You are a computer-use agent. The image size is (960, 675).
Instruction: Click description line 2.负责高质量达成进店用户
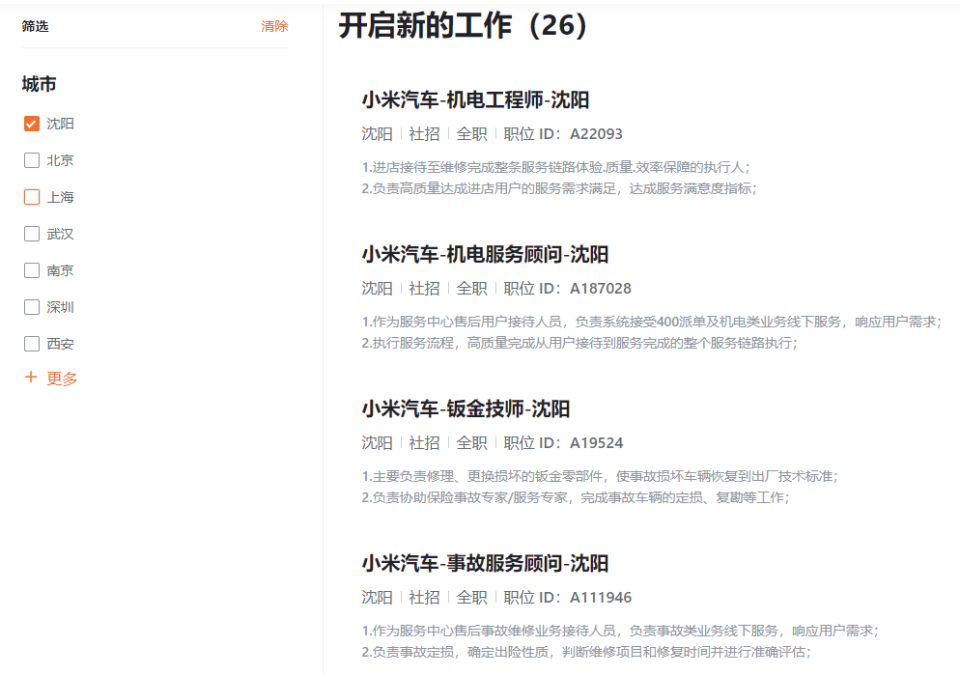point(559,188)
